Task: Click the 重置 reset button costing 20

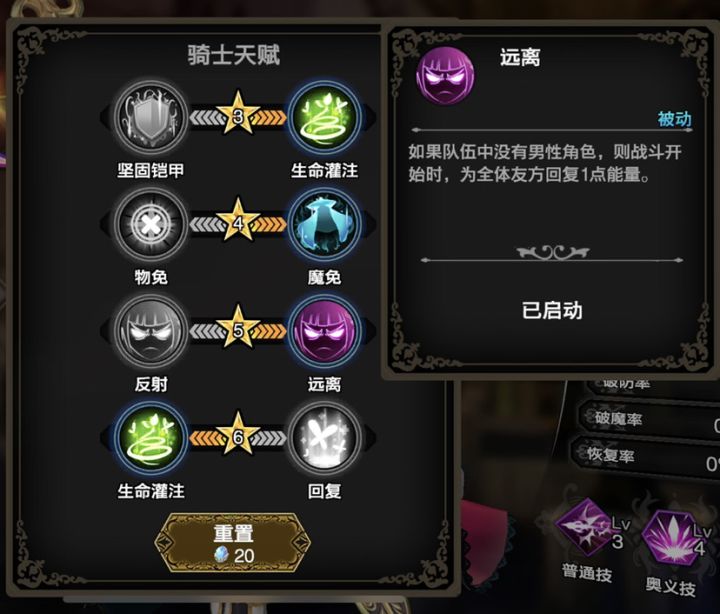Action: (x=233, y=543)
